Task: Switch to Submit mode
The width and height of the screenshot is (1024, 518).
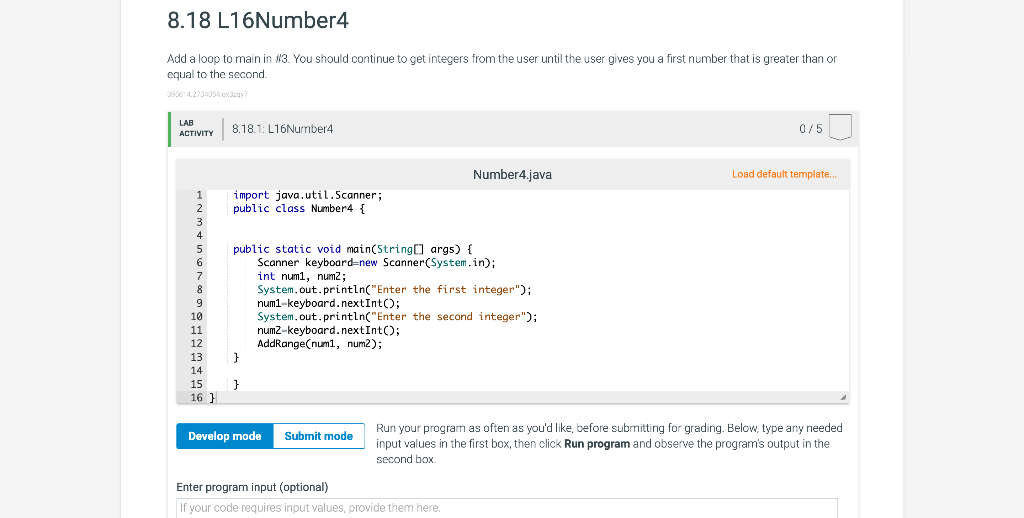Action: 319,436
